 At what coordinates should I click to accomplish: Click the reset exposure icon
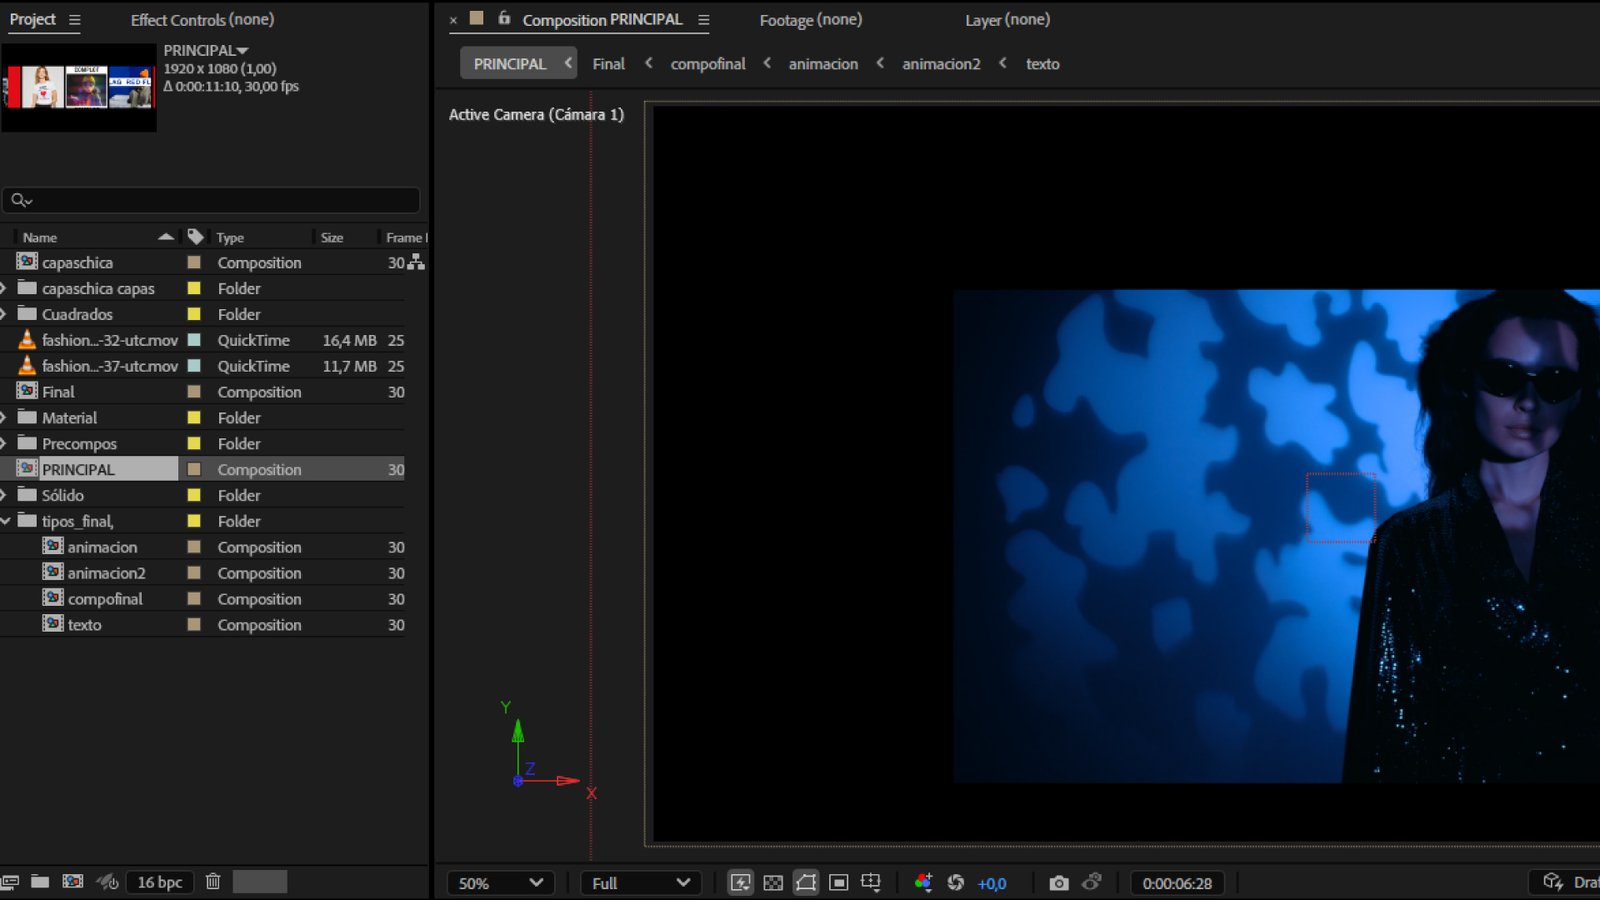956,882
